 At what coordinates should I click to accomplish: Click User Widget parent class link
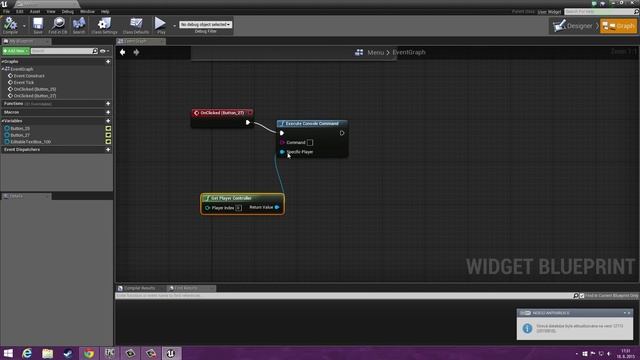[549, 12]
